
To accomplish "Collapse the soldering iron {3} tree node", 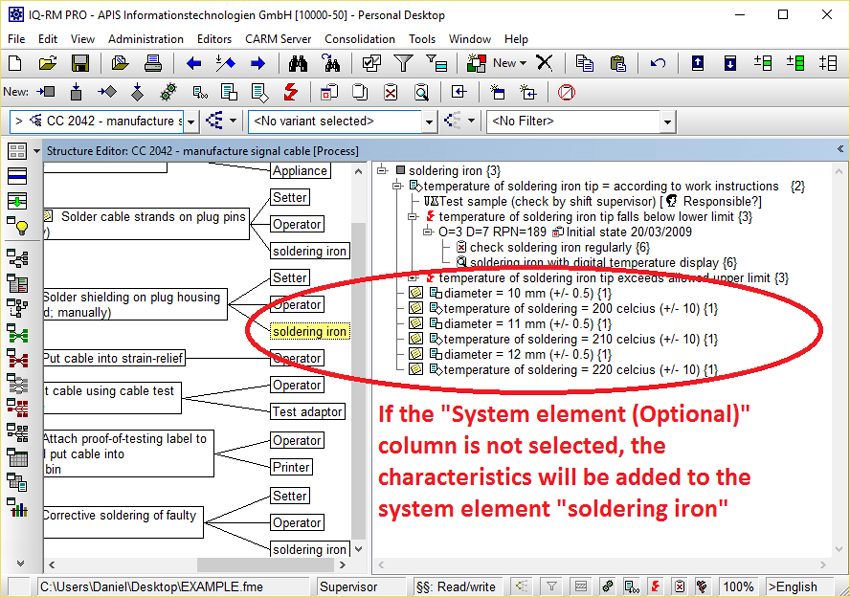I will coord(382,170).
